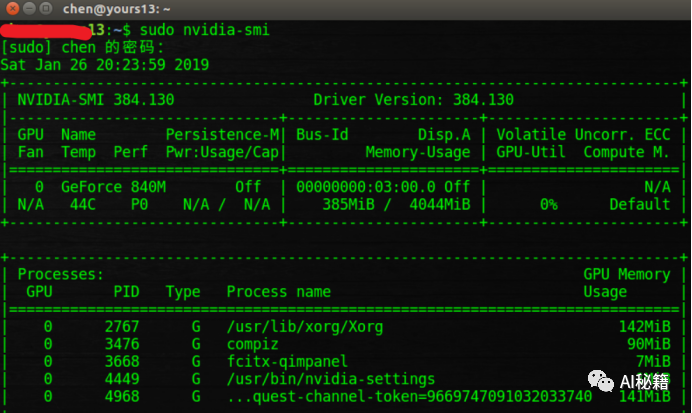Click the 'Memory-Usage' header

[418, 152]
